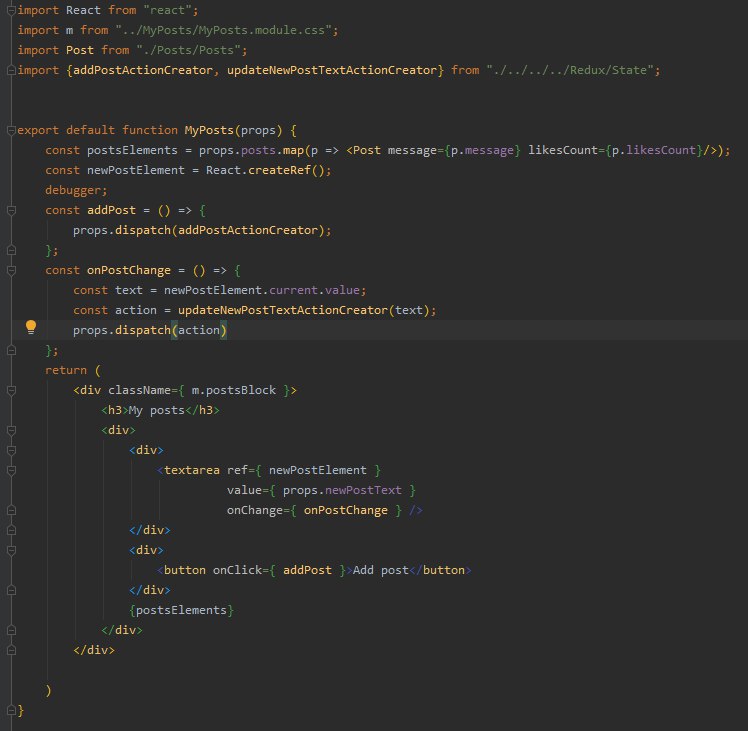Screen dimensions: 748x731
Task: Click fold end marker on the onChange line
Action: 11,511
